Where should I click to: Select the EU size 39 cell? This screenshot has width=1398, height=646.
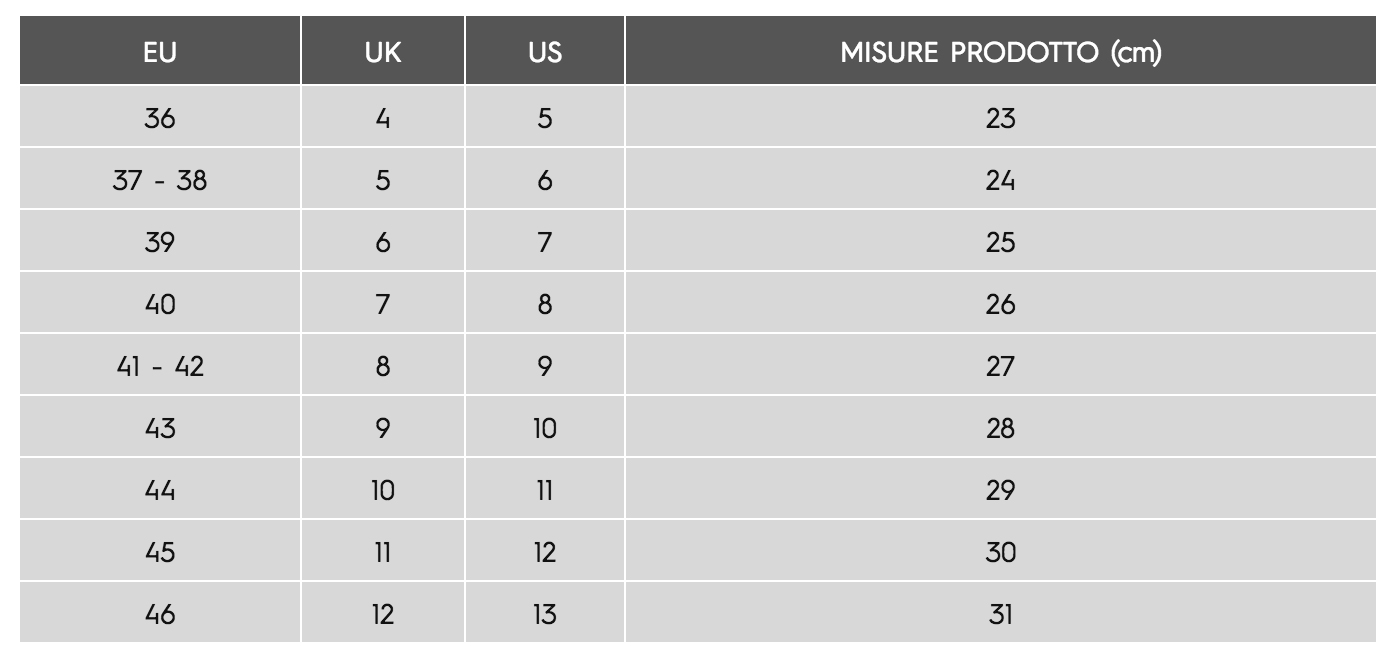(x=160, y=242)
